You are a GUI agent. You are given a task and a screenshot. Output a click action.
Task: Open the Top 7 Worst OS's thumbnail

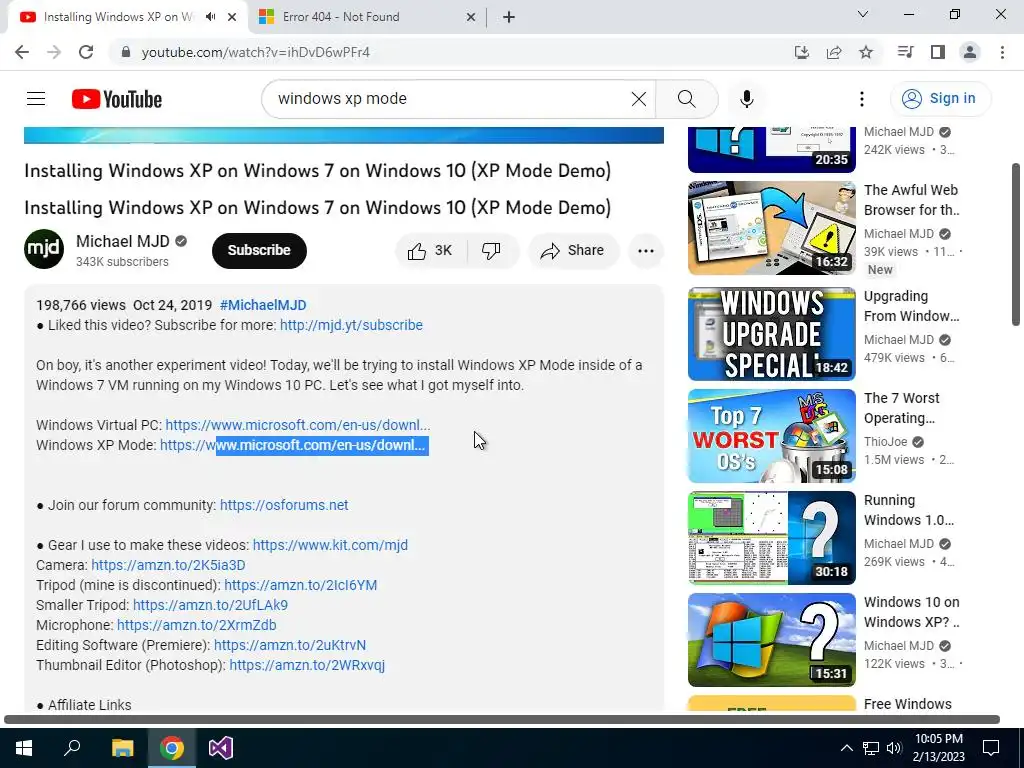(771, 436)
